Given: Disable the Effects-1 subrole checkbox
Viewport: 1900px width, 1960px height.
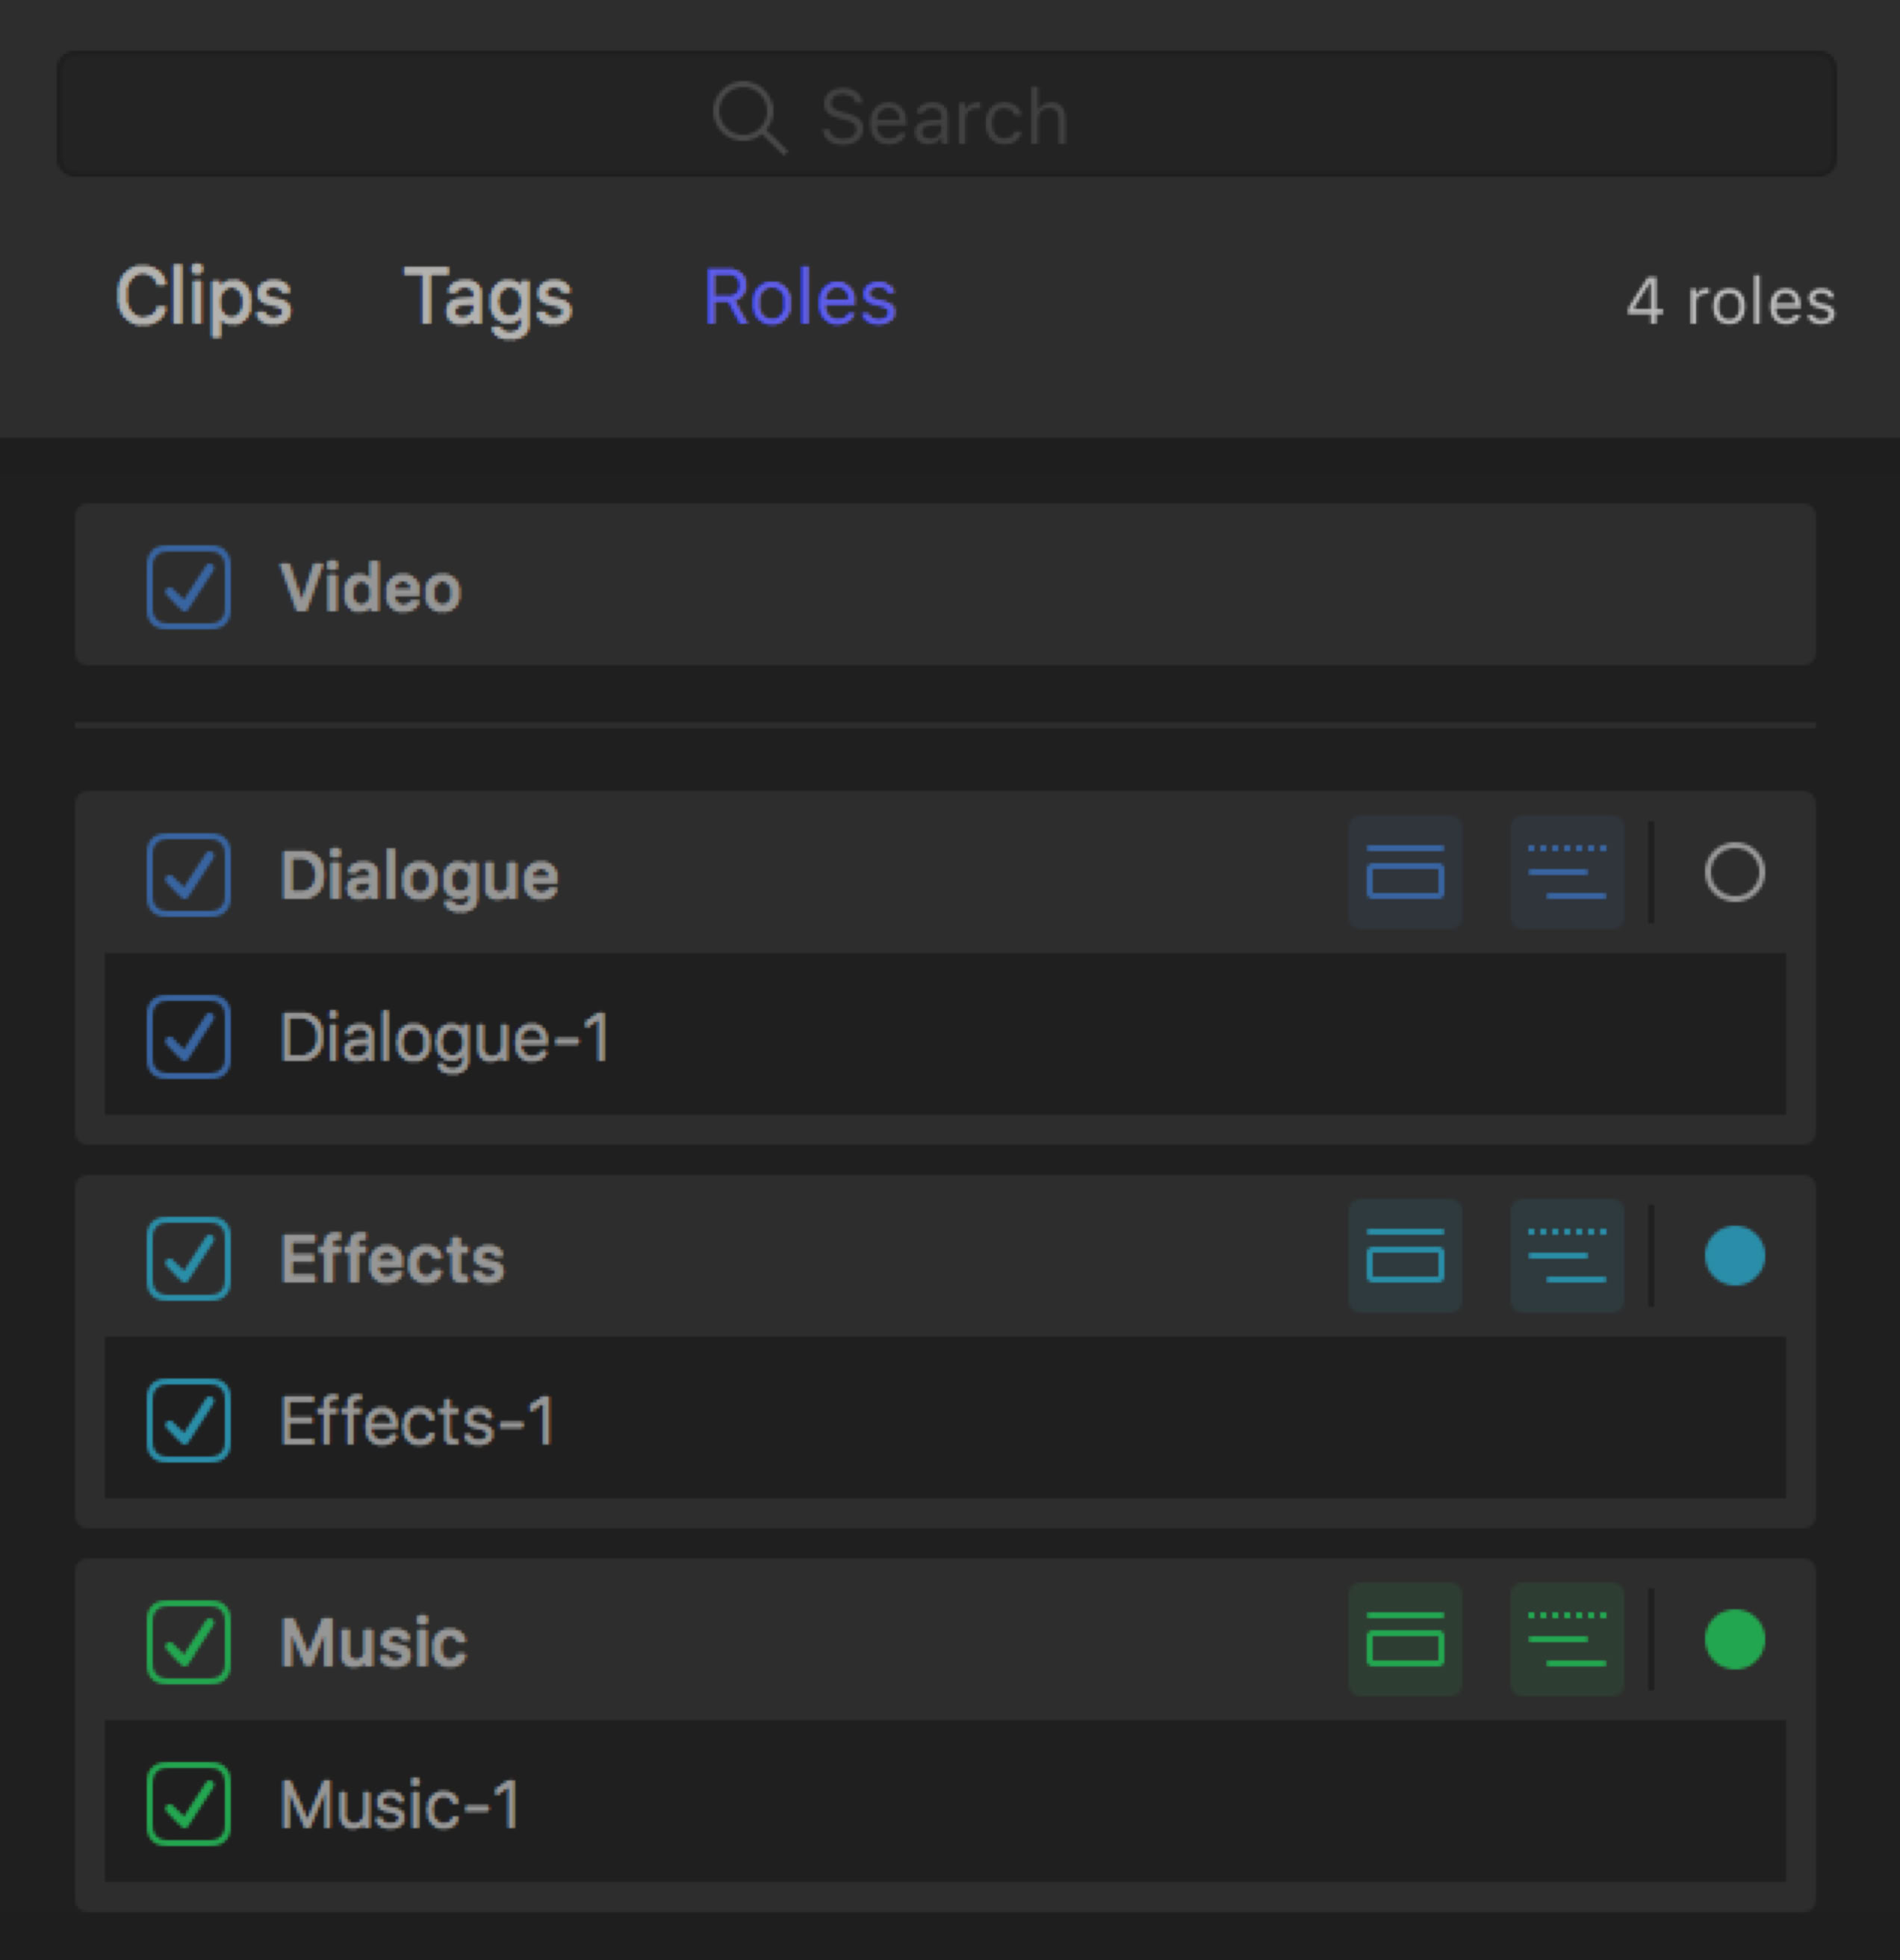Looking at the screenshot, I should click(188, 1420).
